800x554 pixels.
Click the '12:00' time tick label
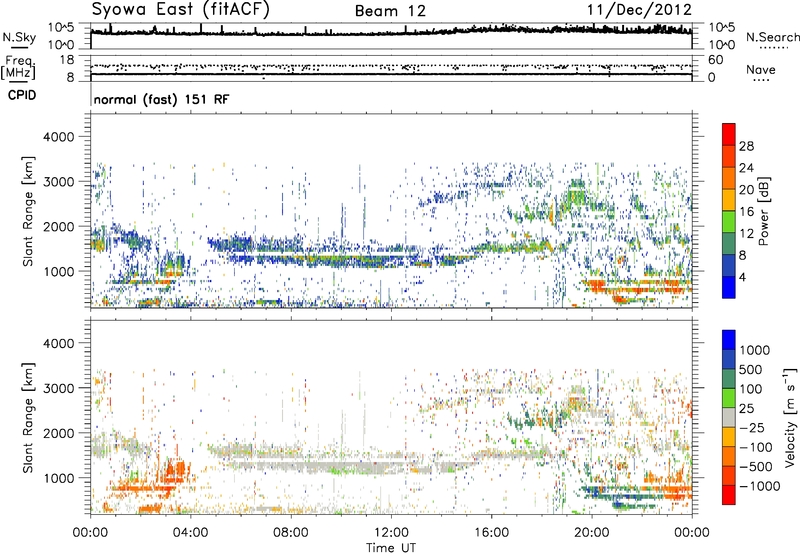click(x=391, y=533)
